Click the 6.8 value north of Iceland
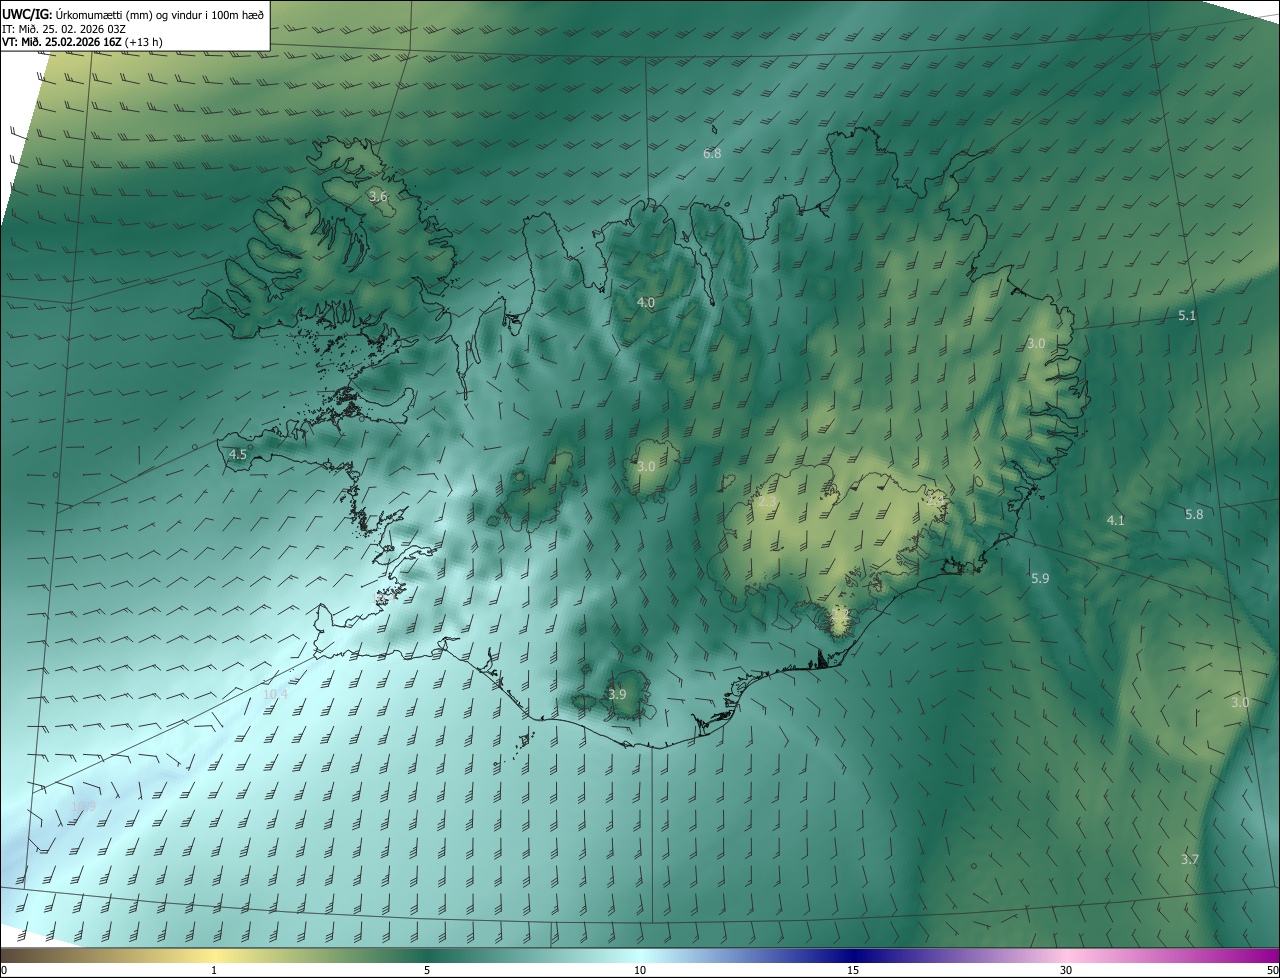The width and height of the screenshot is (1280, 978). click(712, 153)
